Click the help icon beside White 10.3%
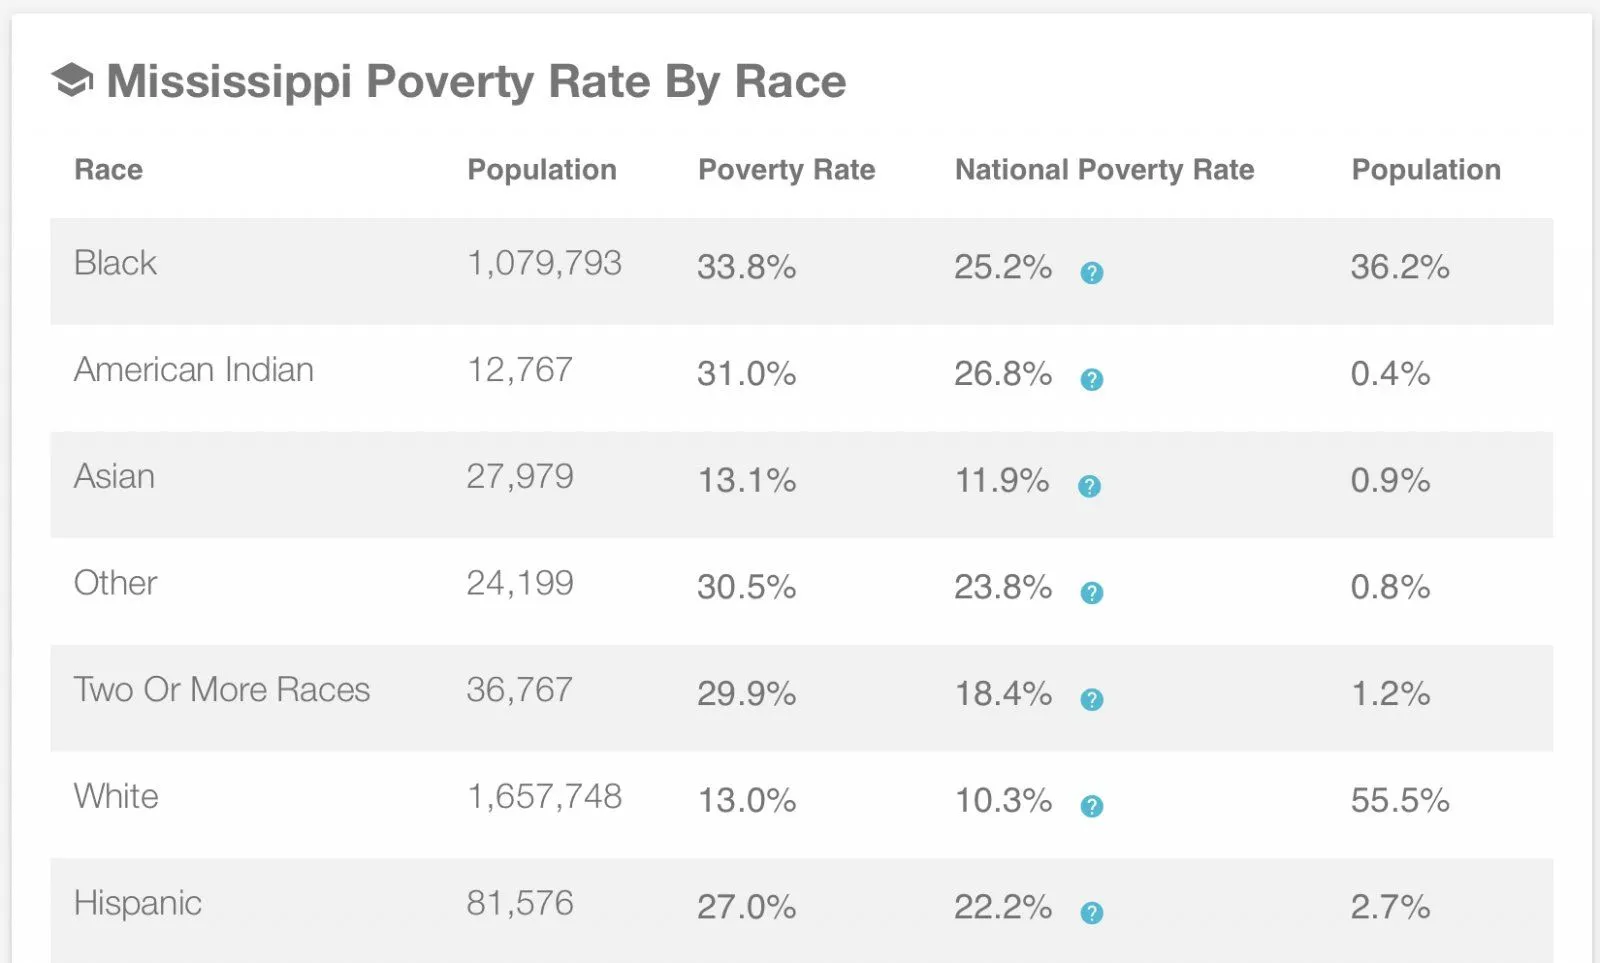The image size is (1600, 963). pyautogui.click(x=1092, y=806)
